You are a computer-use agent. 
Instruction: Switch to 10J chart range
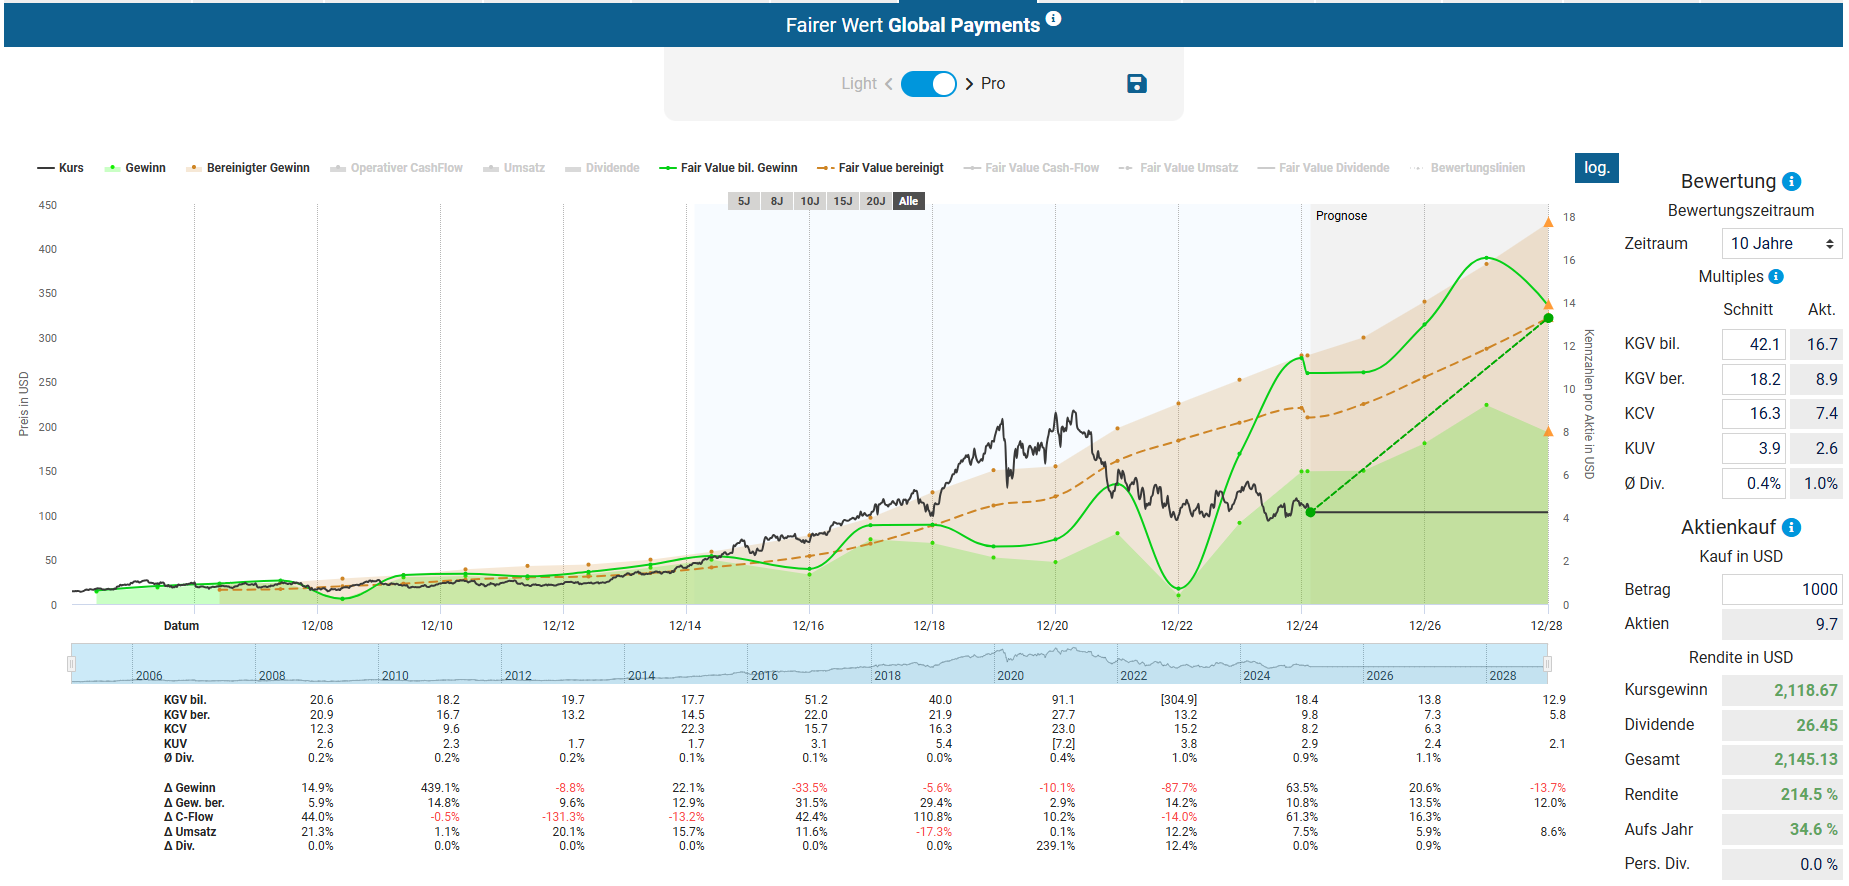coord(810,201)
